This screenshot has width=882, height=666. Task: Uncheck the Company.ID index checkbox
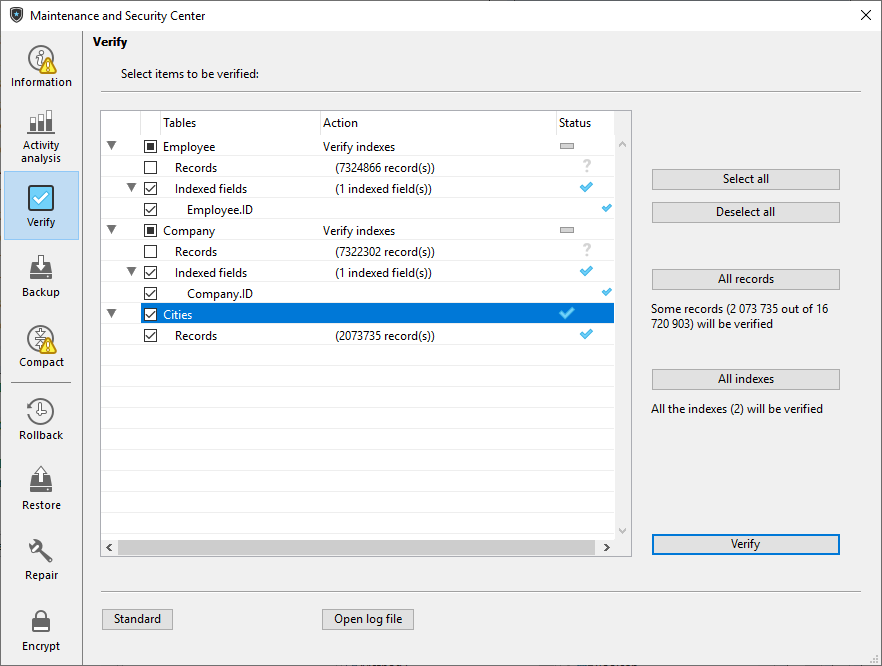pyautogui.click(x=150, y=294)
